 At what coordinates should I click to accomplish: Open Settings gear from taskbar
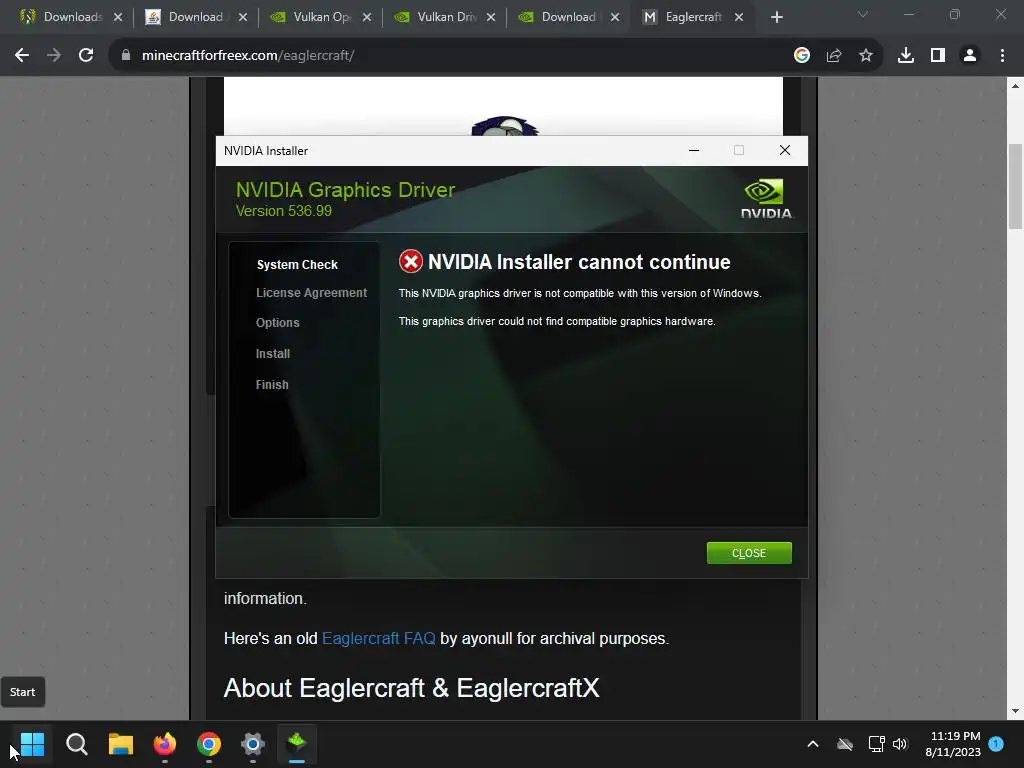coord(253,744)
